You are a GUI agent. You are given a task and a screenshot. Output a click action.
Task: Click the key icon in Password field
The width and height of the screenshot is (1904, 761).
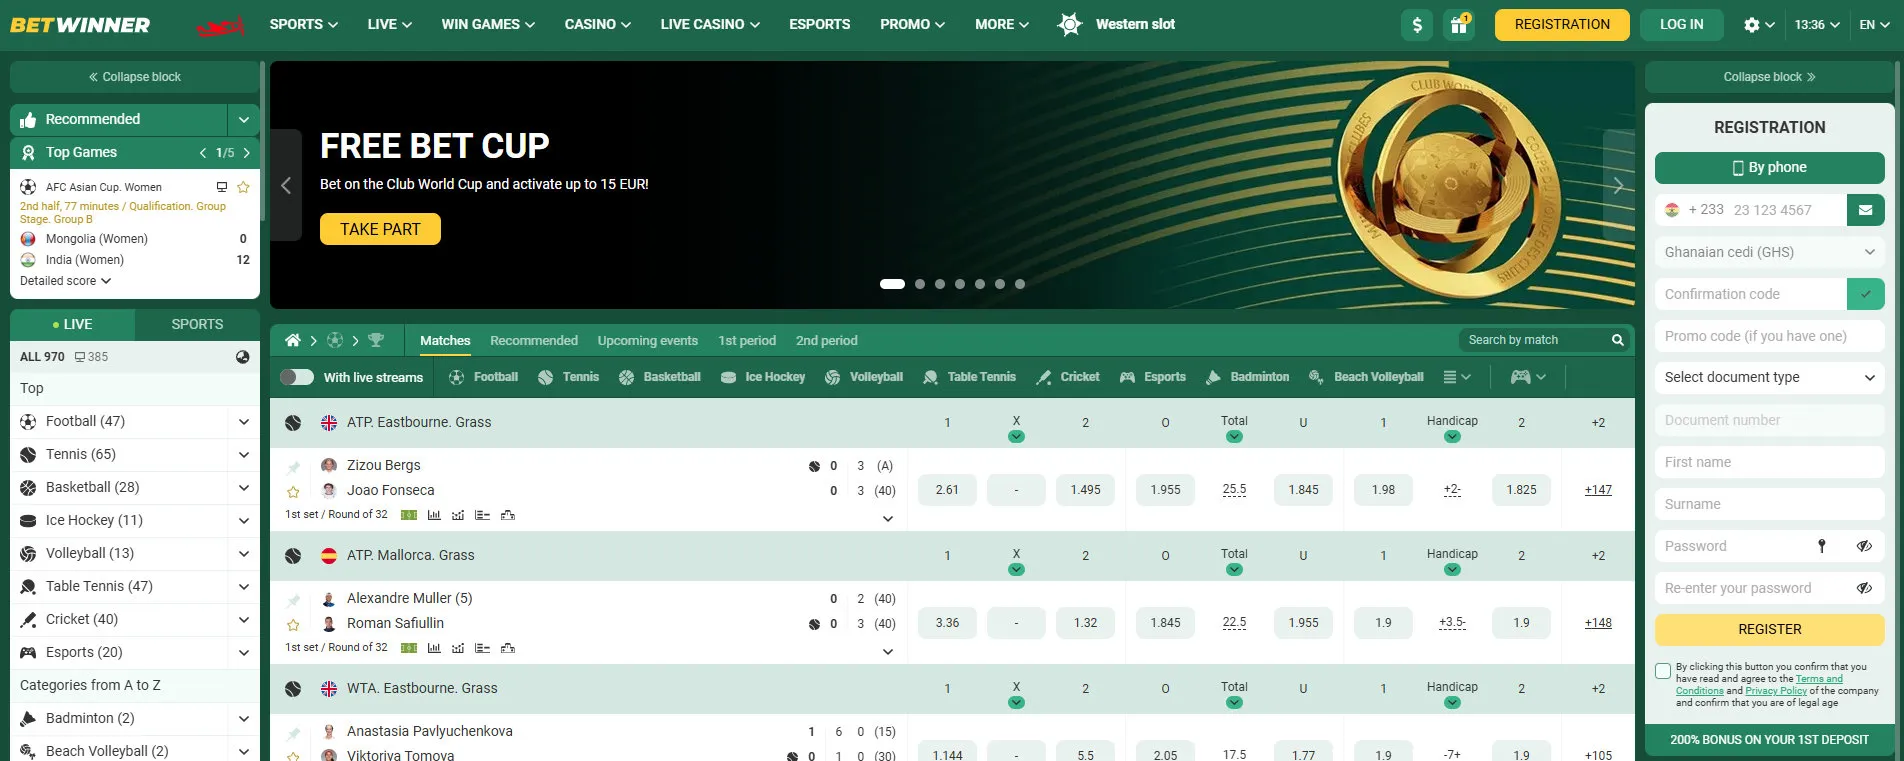tap(1822, 546)
